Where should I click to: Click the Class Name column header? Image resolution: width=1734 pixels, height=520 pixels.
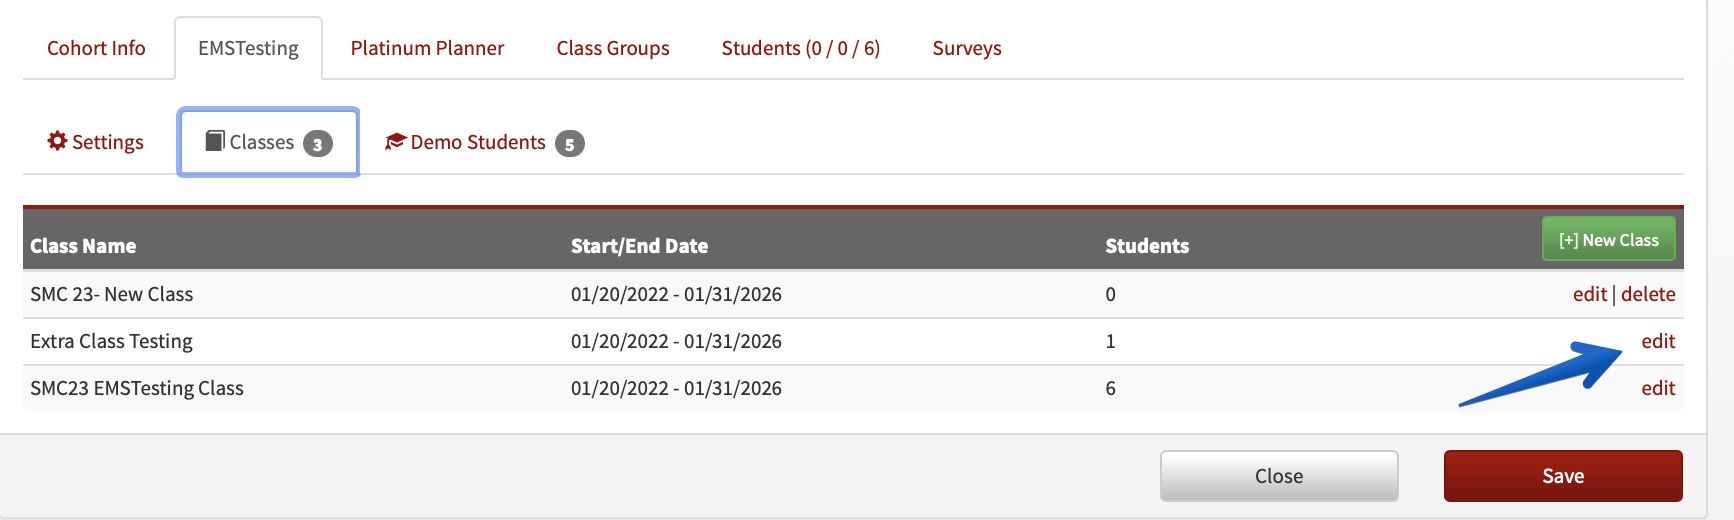coord(83,246)
